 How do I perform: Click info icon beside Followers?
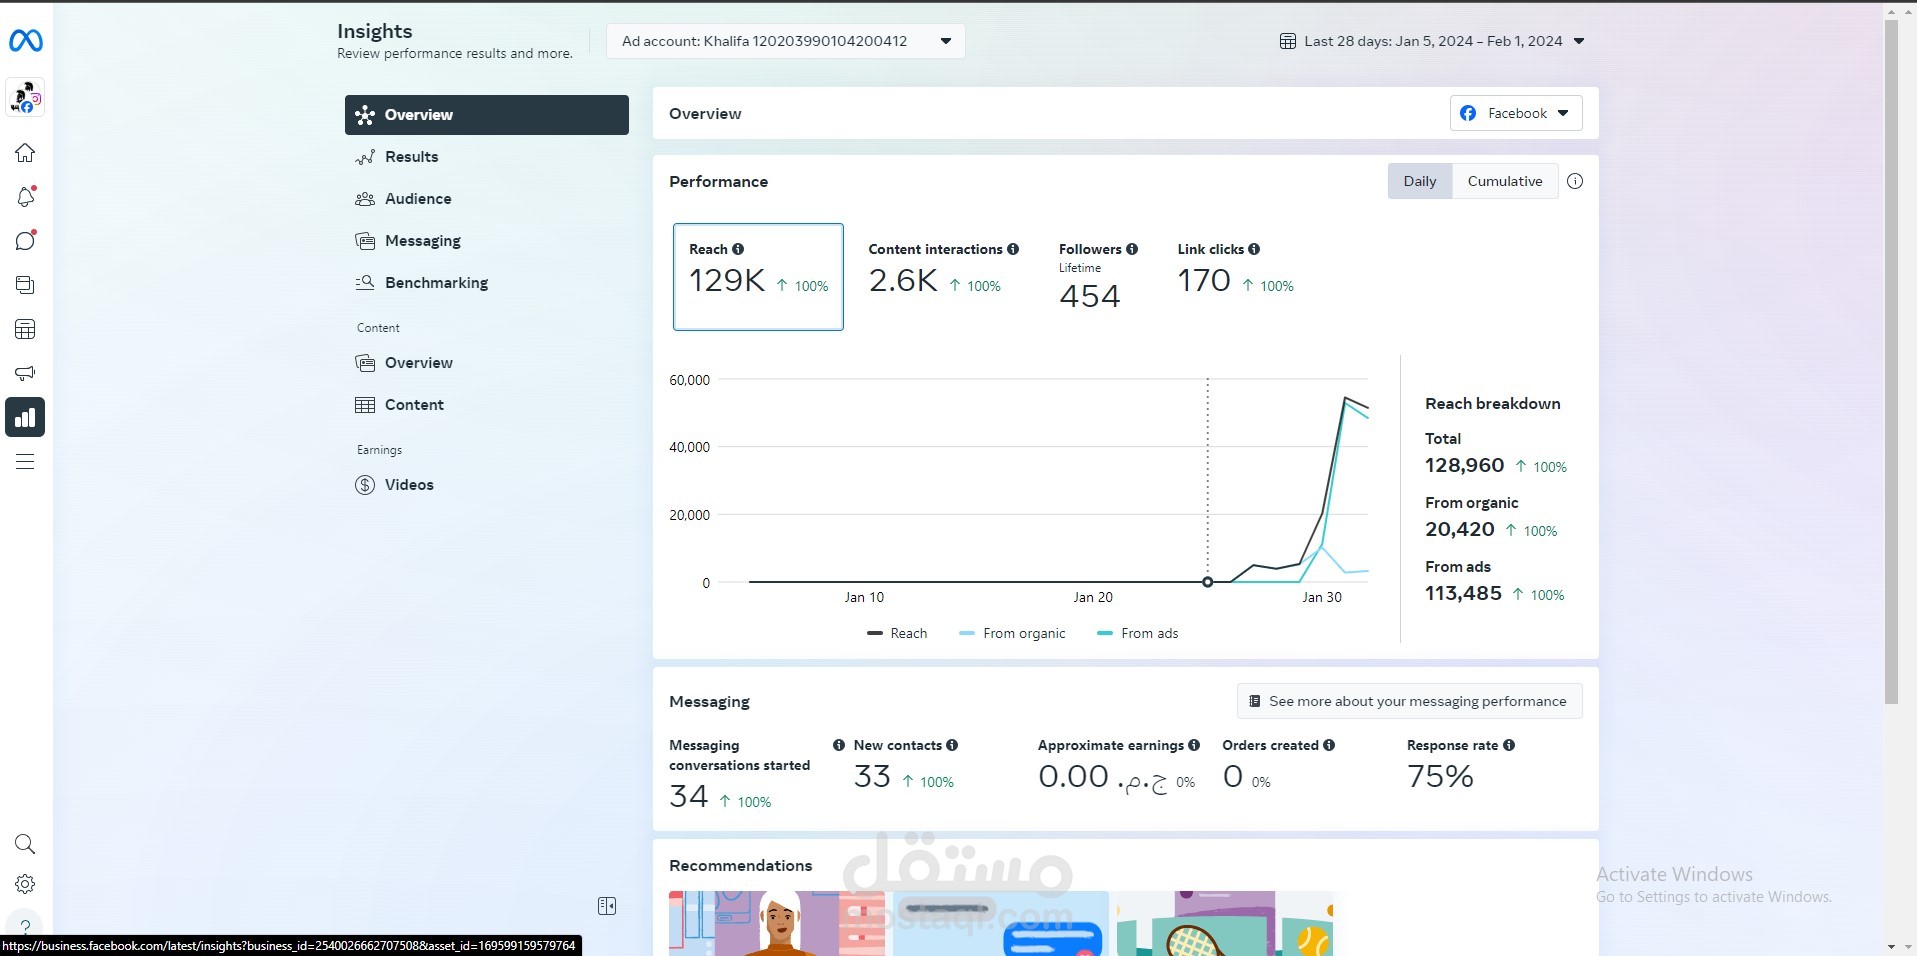pos(1132,249)
